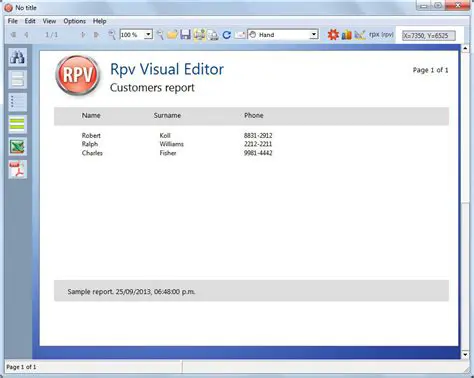Click the Sample report footer text
Screen dimensions: 474x378
[x=131, y=292]
